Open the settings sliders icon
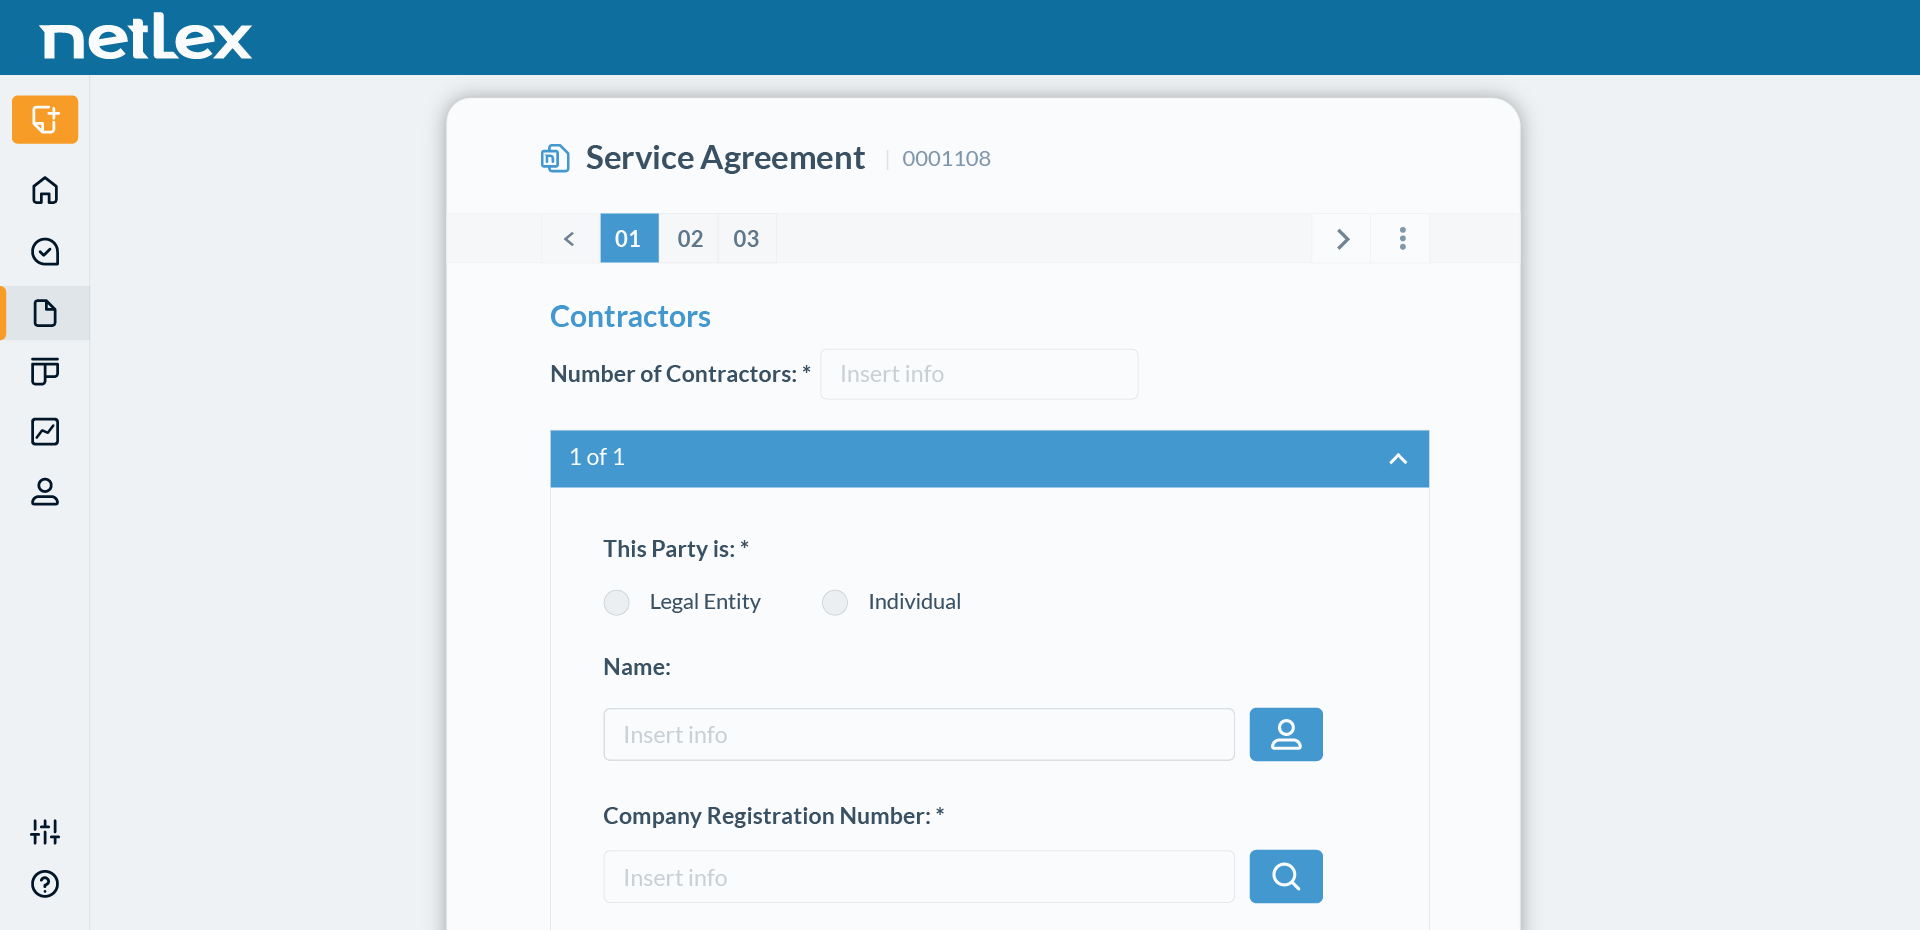Viewport: 1920px width, 930px height. [x=44, y=831]
